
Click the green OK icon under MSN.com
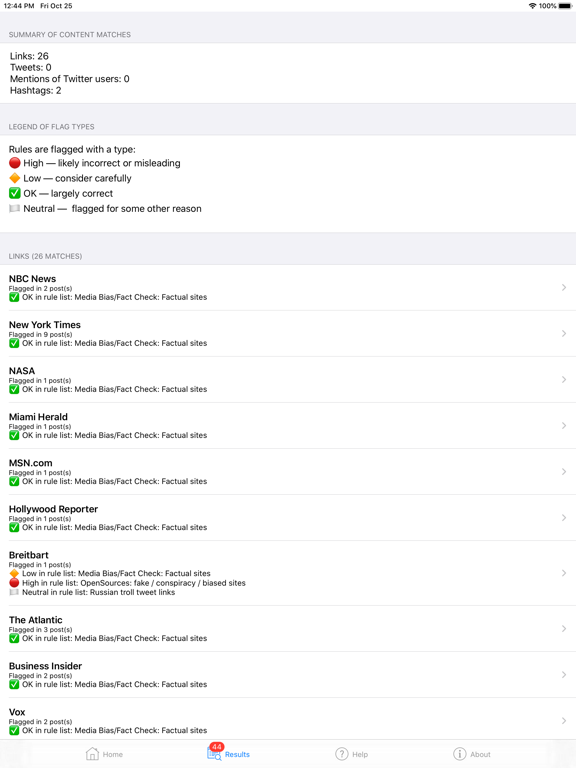14,481
